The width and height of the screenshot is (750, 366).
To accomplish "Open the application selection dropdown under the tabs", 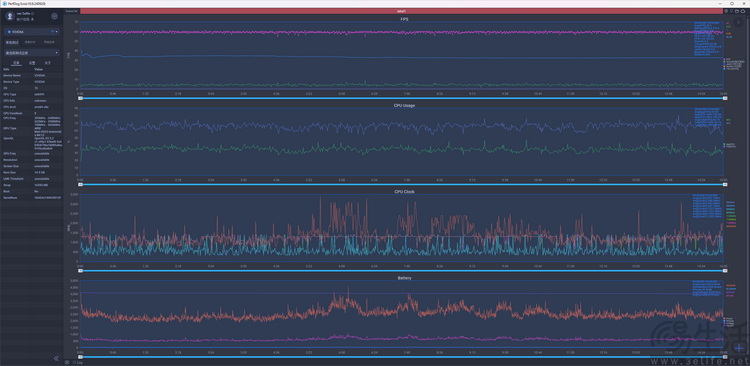I will coord(32,53).
